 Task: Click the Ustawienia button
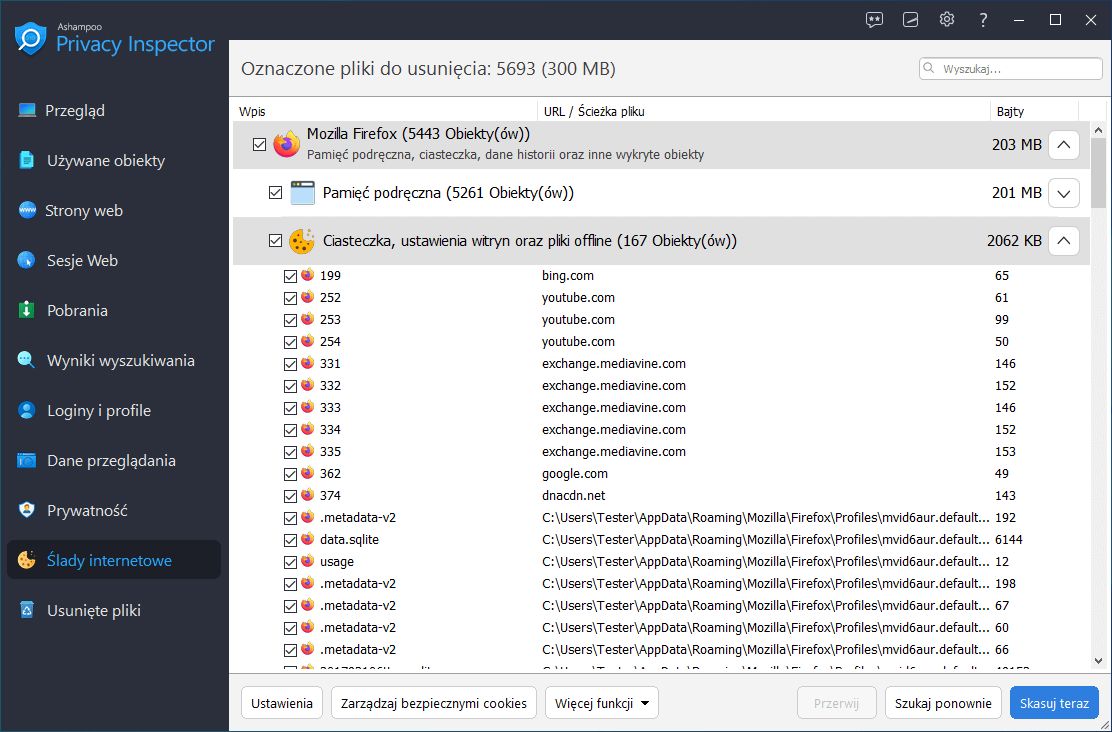(x=282, y=703)
